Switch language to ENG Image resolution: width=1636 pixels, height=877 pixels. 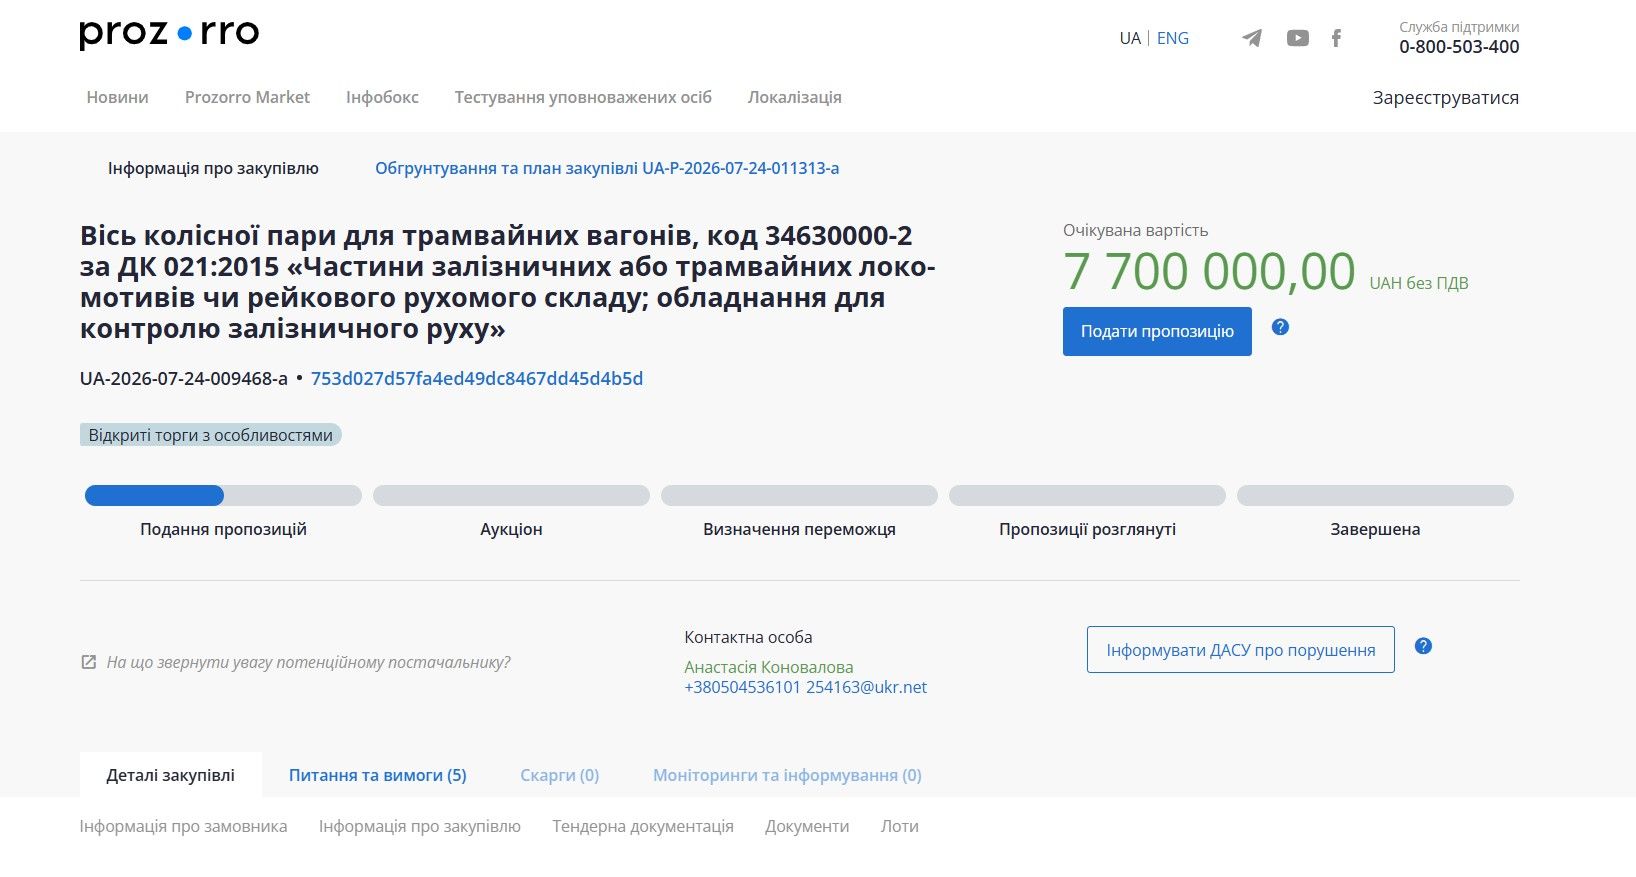point(1173,38)
